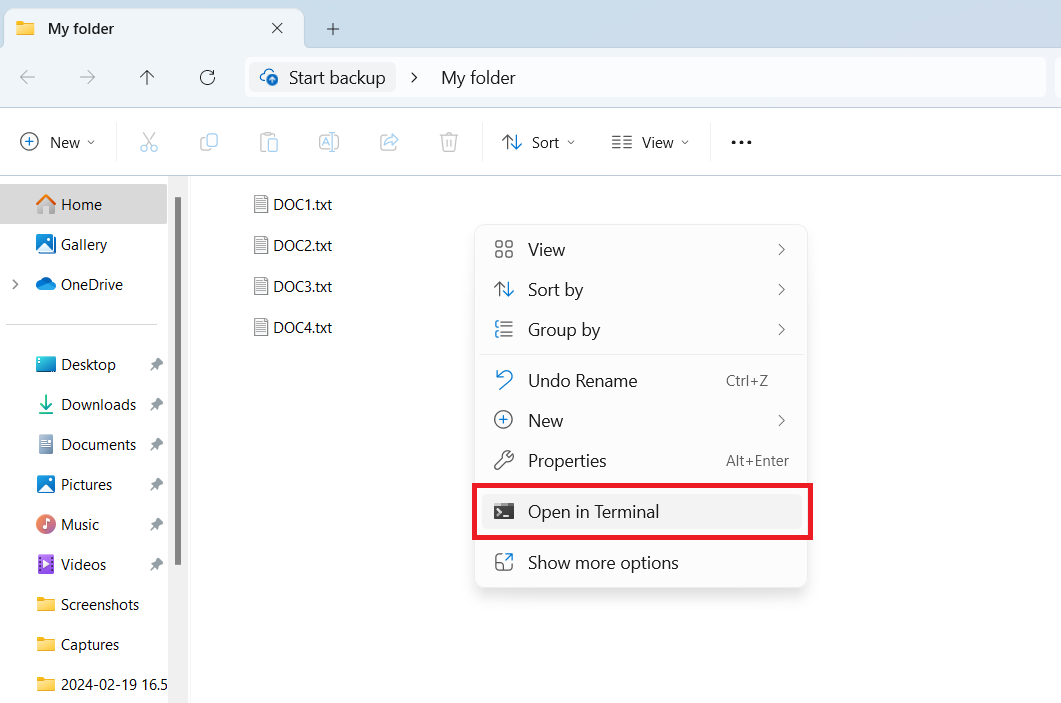The height and width of the screenshot is (703, 1061).
Task: Refresh the folder view
Action: point(207,77)
